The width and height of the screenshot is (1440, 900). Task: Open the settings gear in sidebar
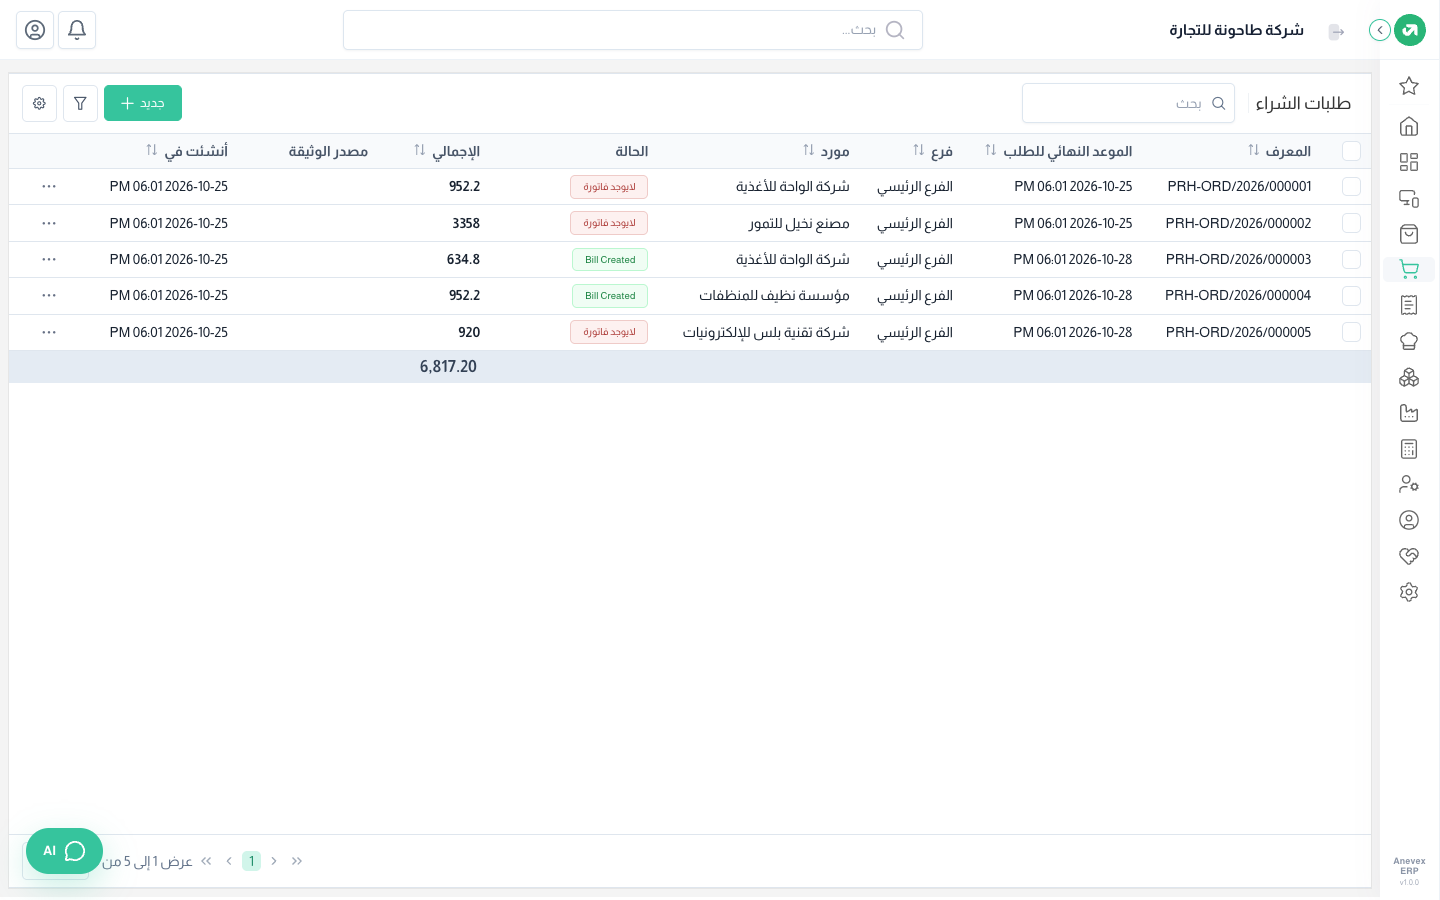1409,592
